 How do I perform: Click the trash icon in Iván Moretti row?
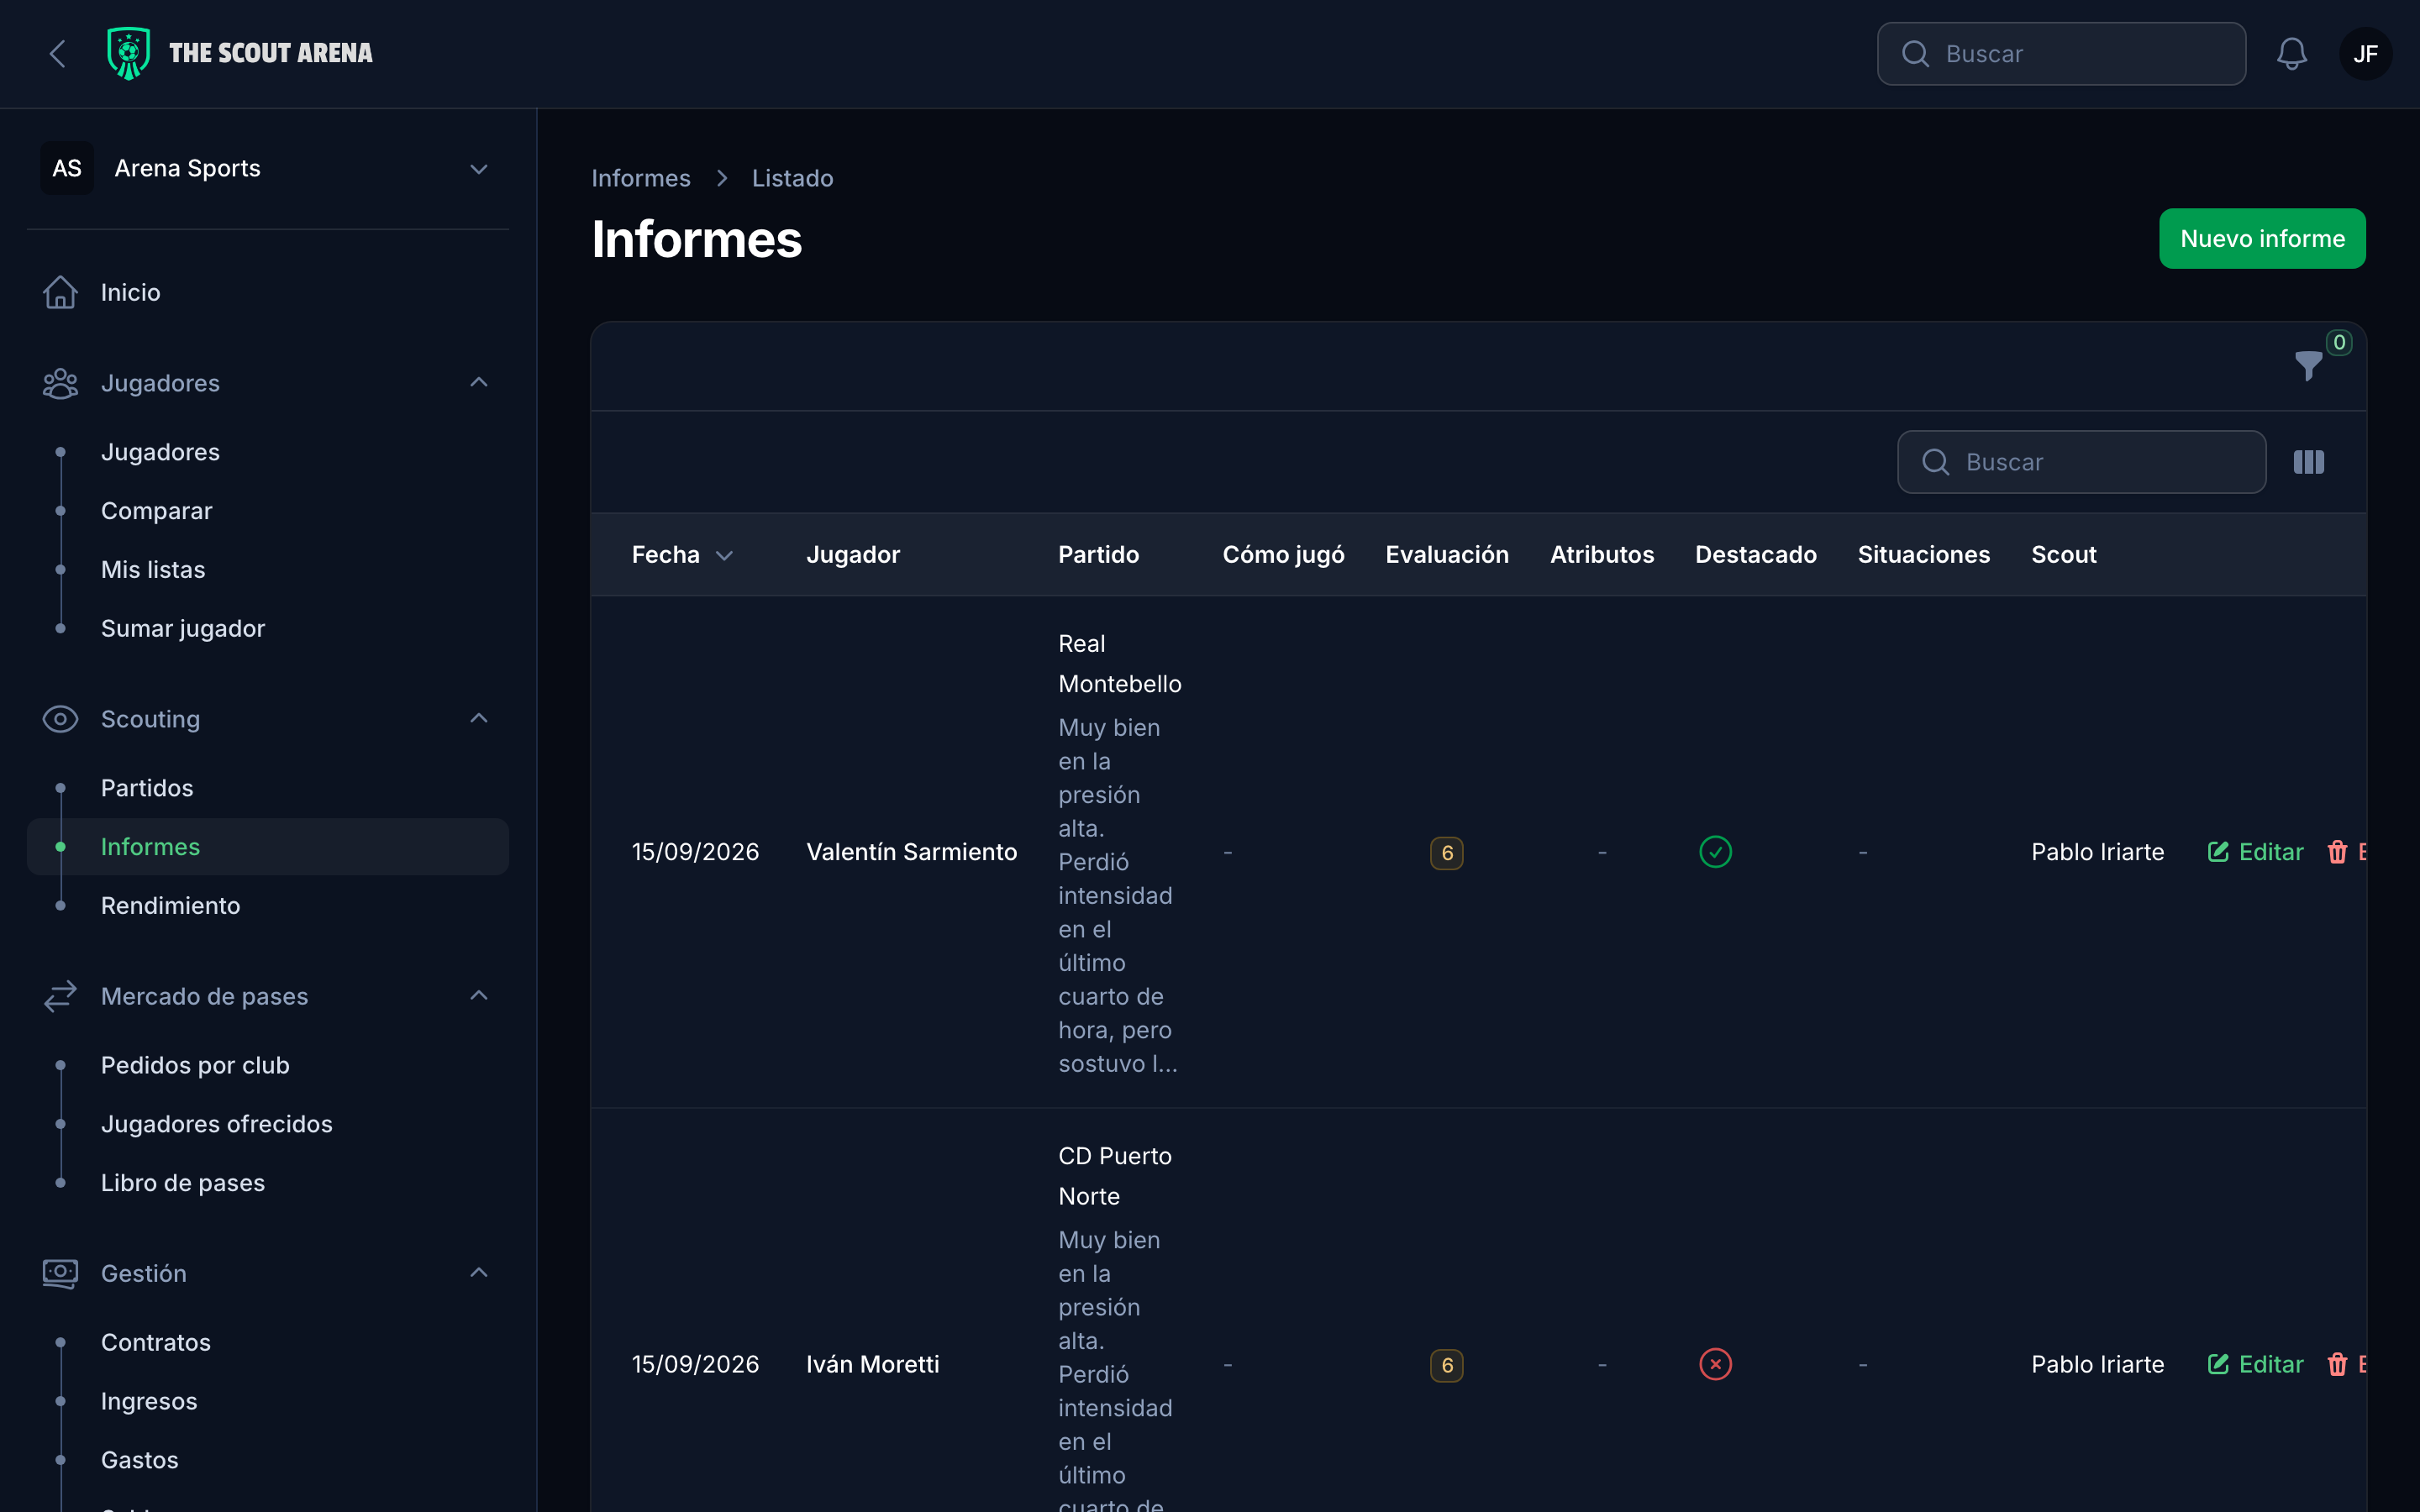pos(2337,1364)
